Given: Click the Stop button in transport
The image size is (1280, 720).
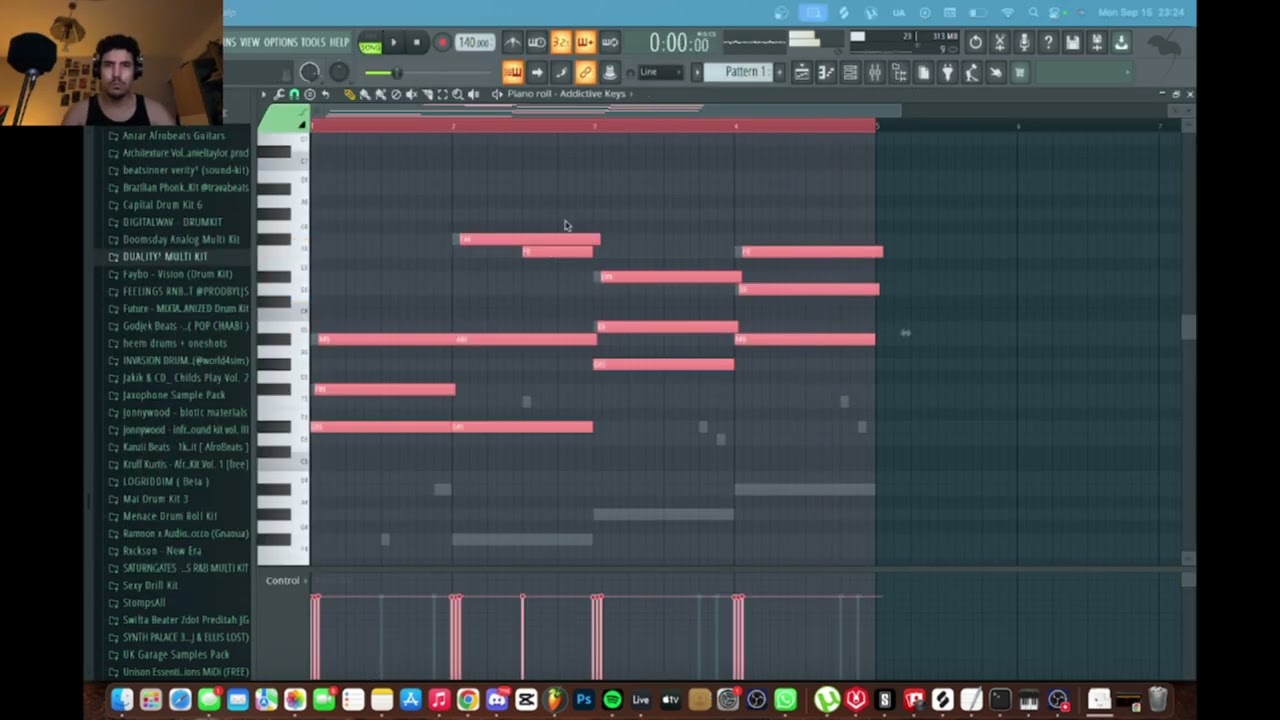Looking at the screenshot, I should click(417, 43).
